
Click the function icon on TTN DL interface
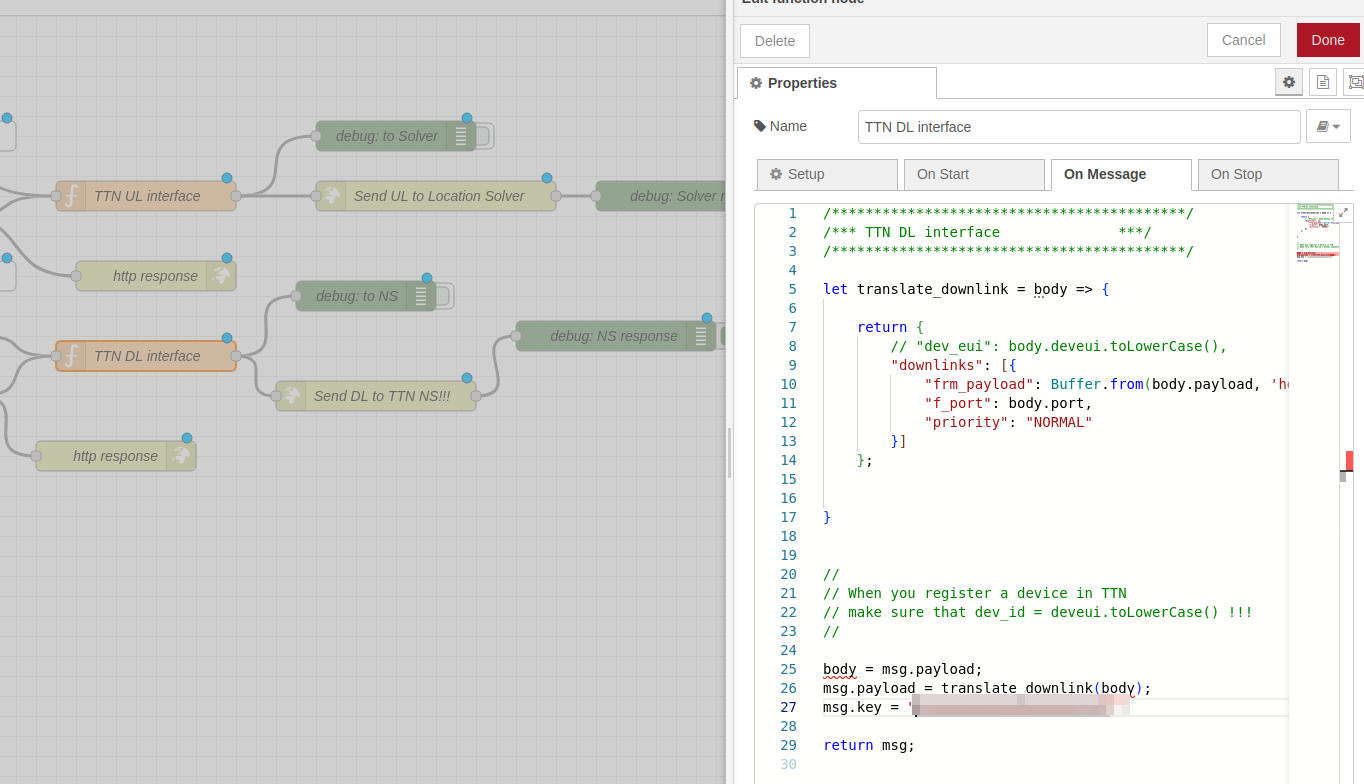[x=71, y=356]
